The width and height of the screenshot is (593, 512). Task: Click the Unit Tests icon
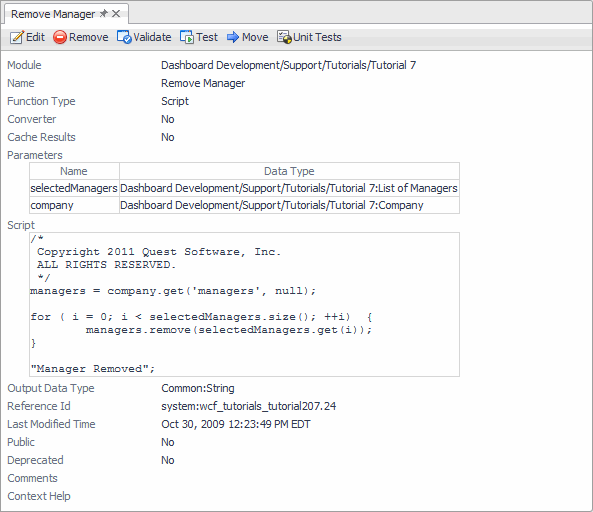tap(284, 37)
